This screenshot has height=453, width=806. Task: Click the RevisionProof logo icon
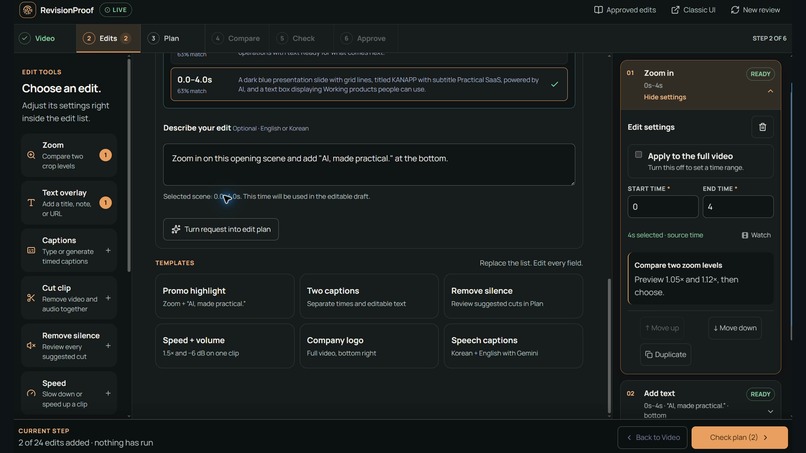pyautogui.click(x=27, y=10)
